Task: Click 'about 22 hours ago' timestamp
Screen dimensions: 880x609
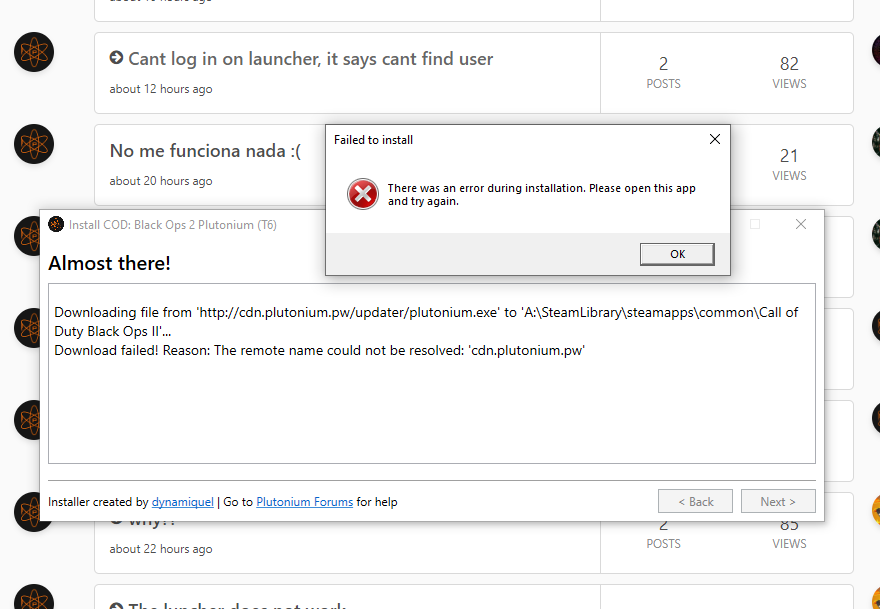Action: point(161,549)
